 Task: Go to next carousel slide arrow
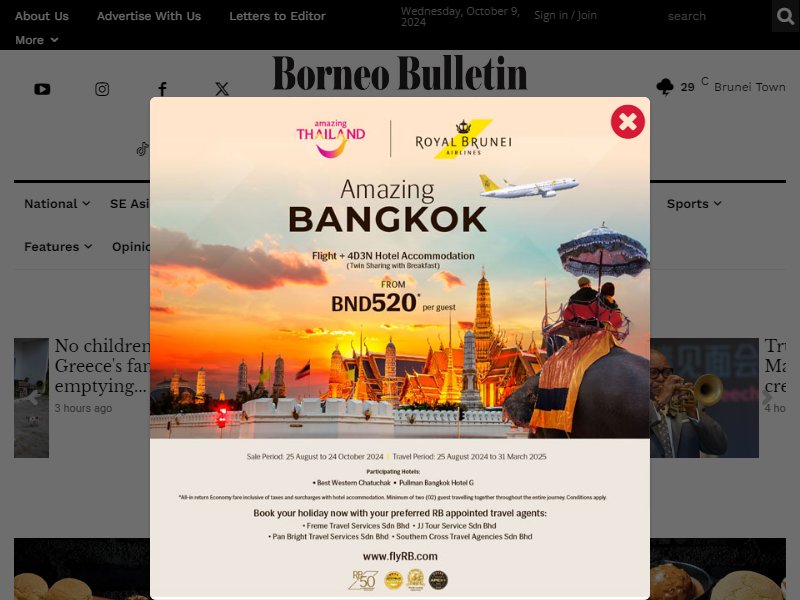pyautogui.click(x=767, y=397)
